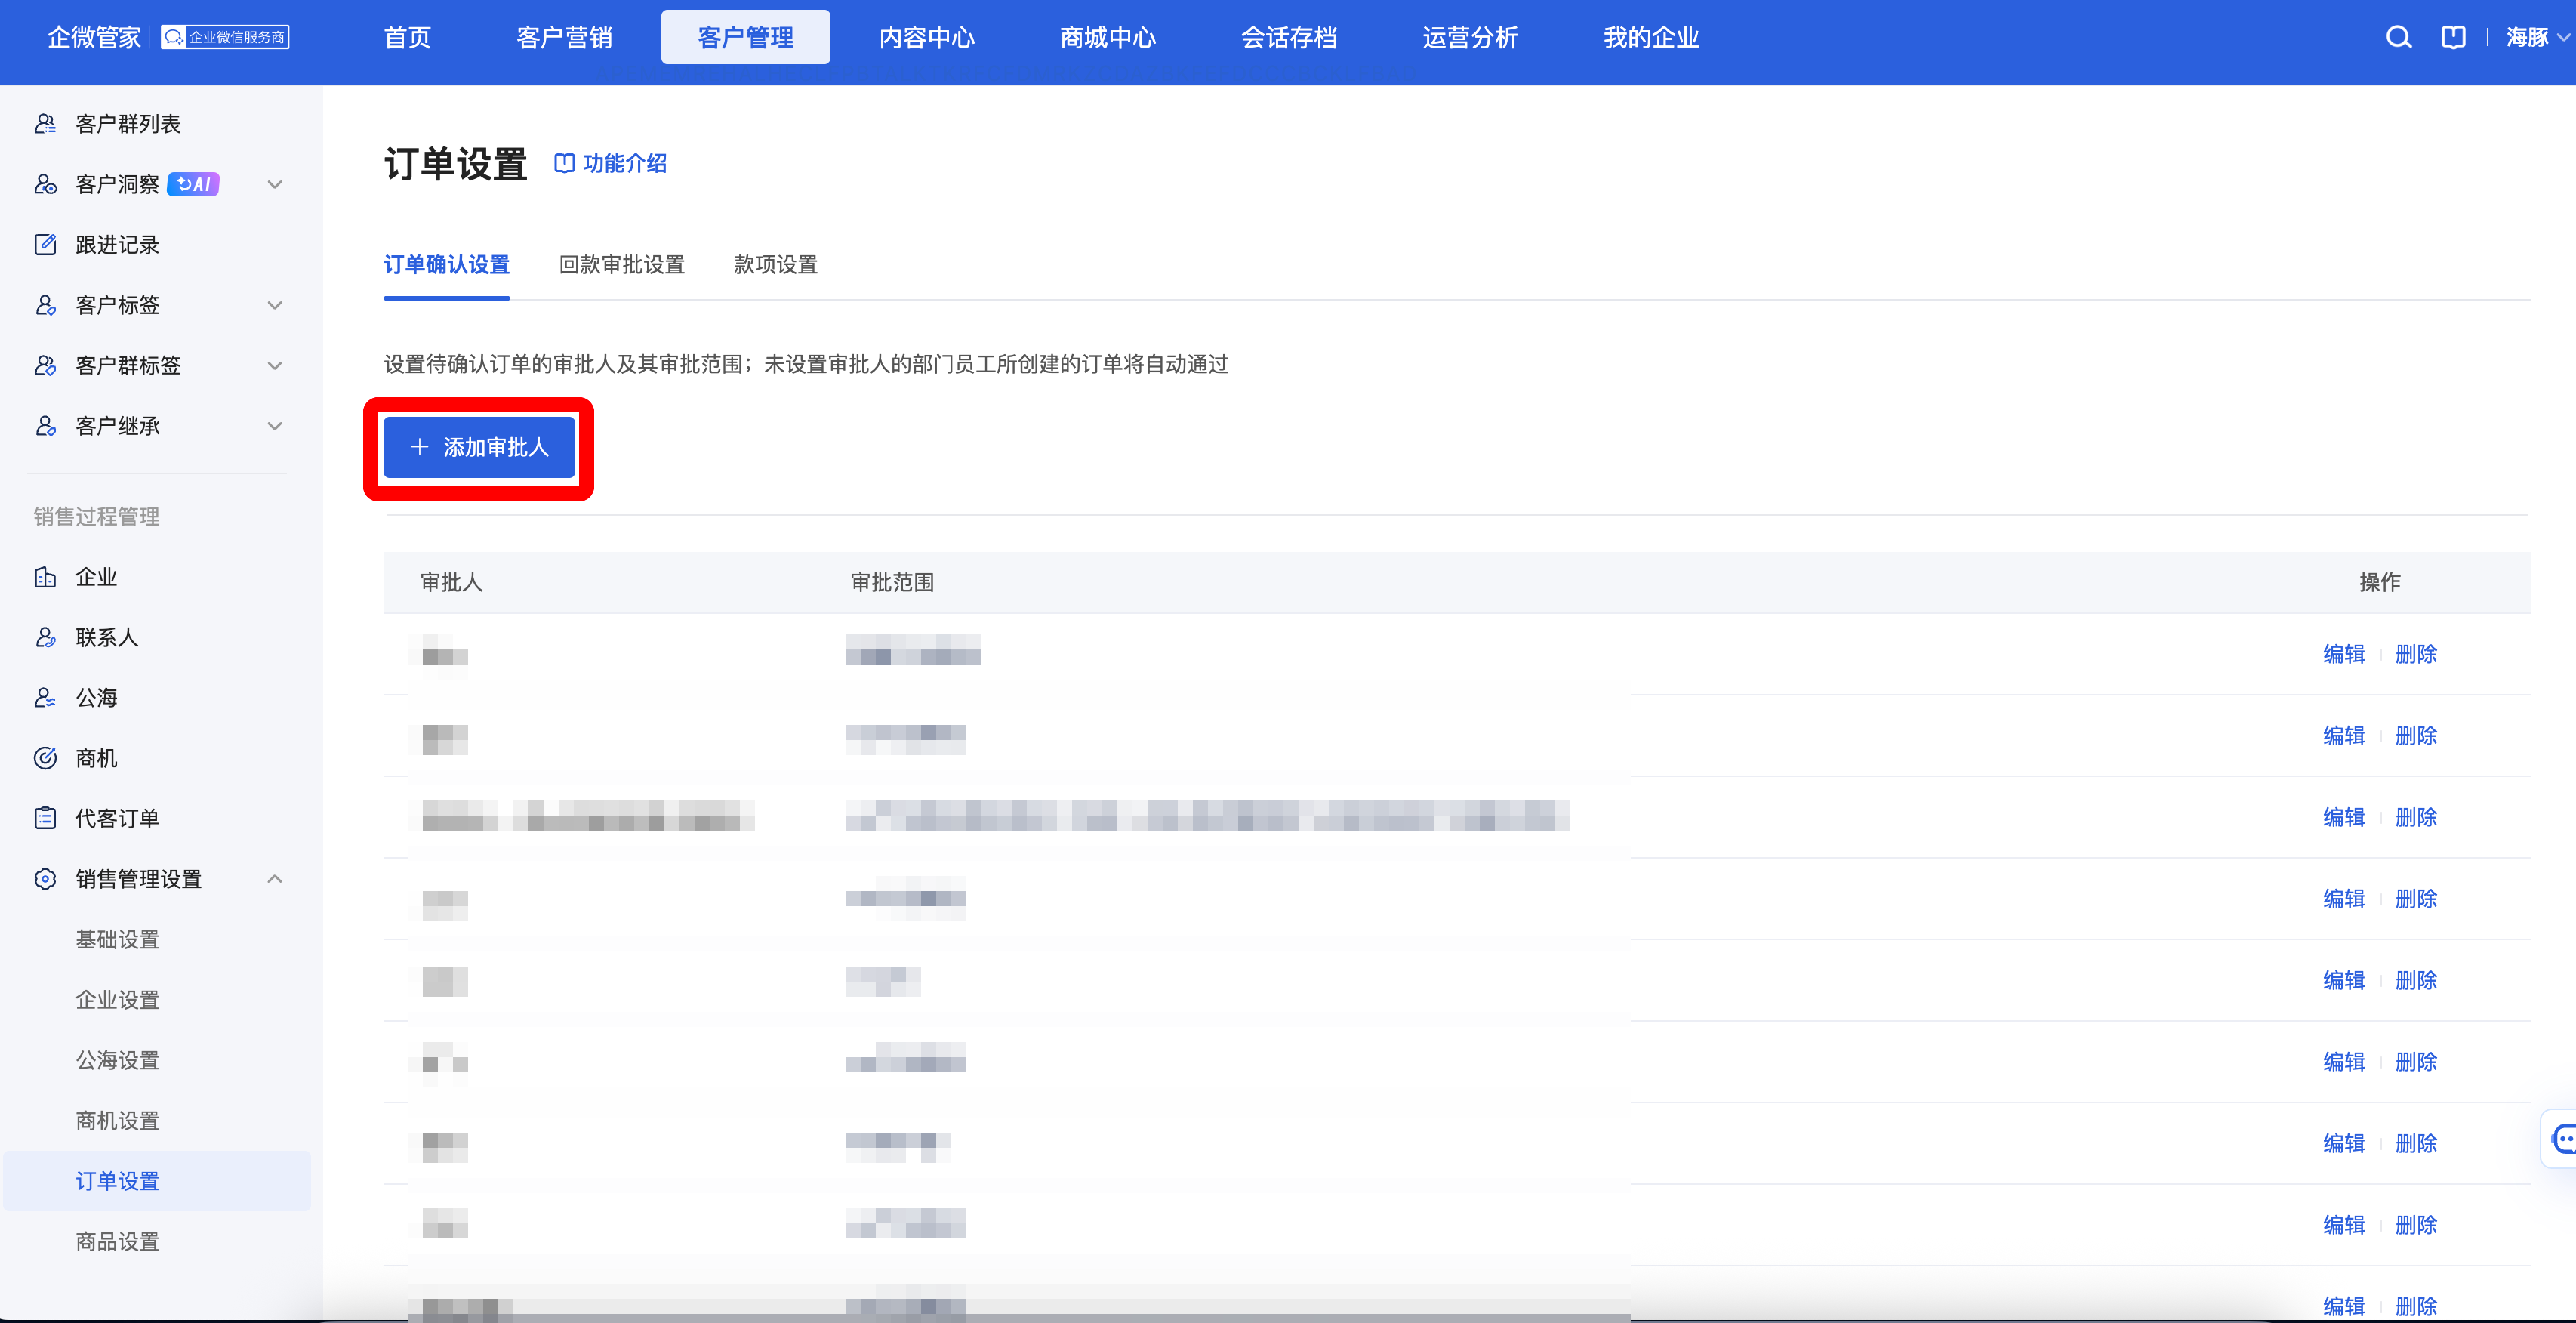Click the 客户群列表 sidebar icon

(45, 124)
